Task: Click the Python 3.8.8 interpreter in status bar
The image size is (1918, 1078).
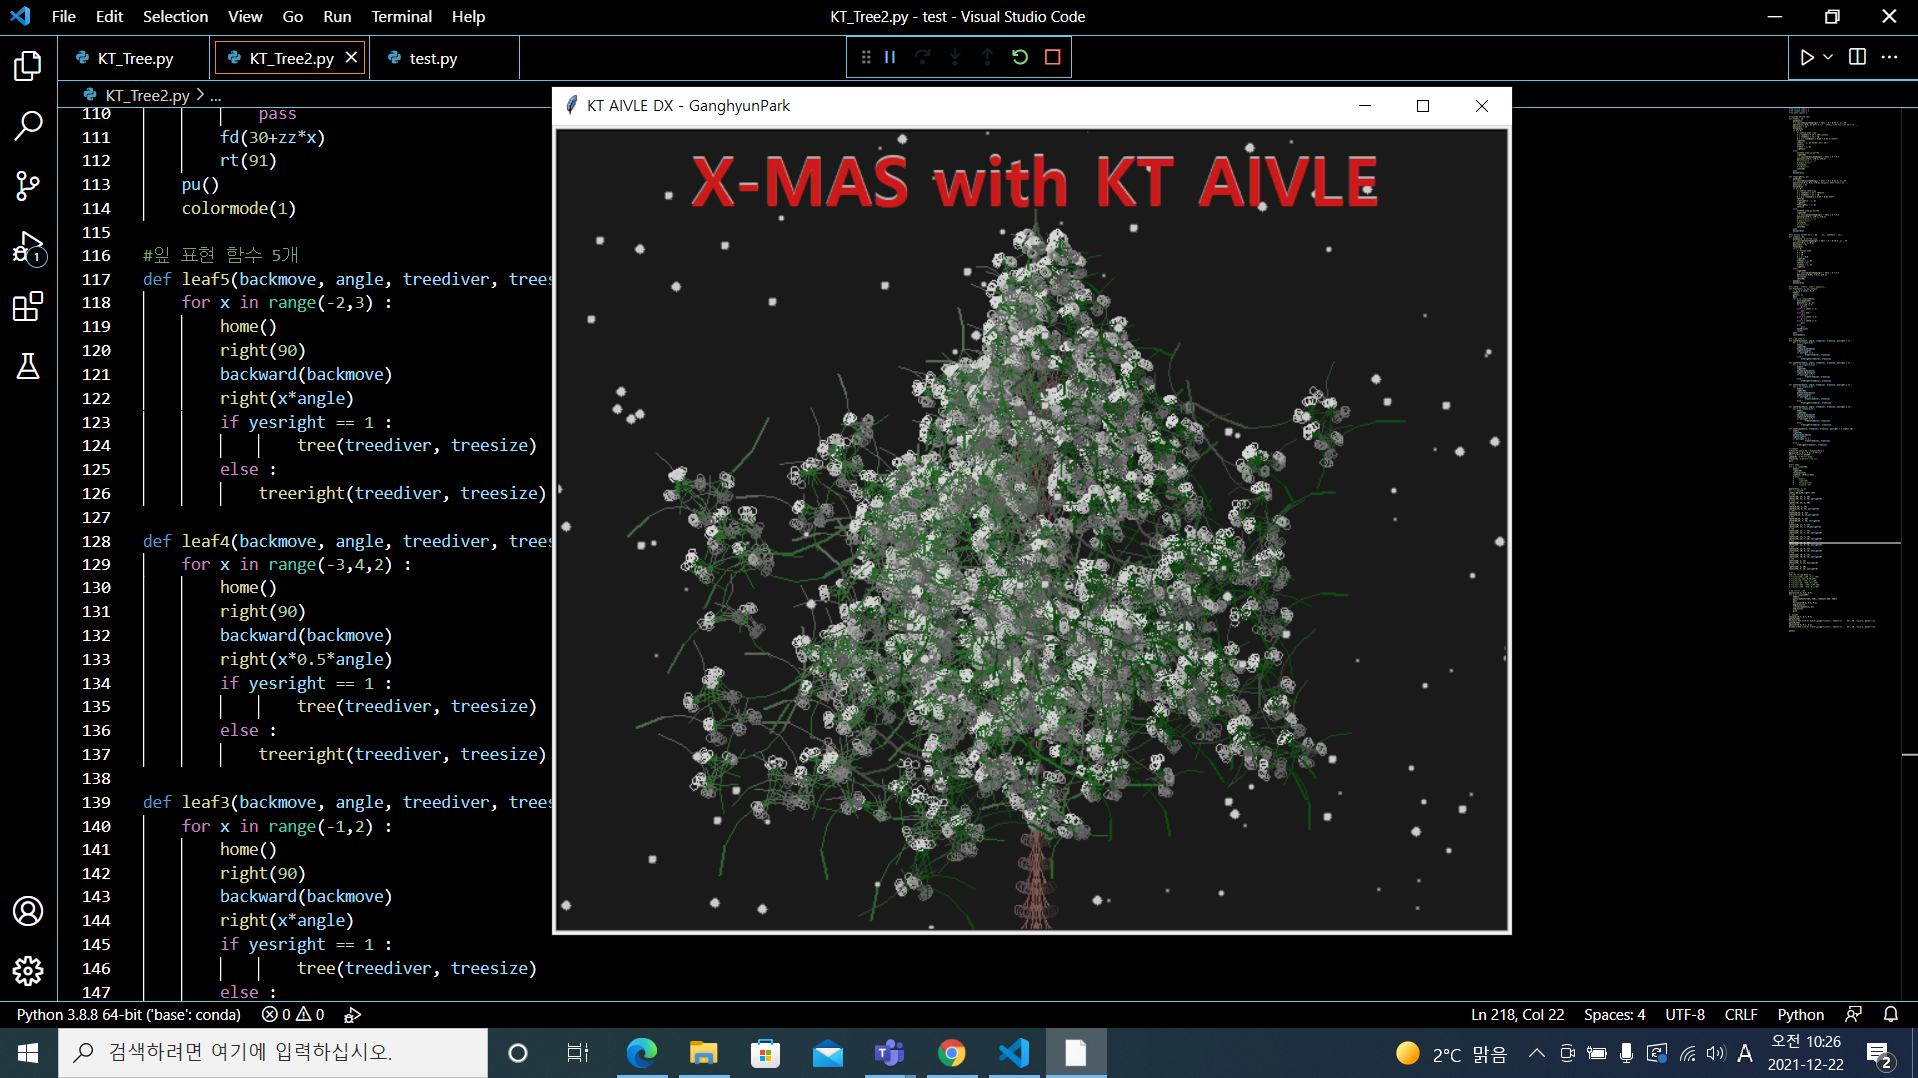Action: (128, 1014)
